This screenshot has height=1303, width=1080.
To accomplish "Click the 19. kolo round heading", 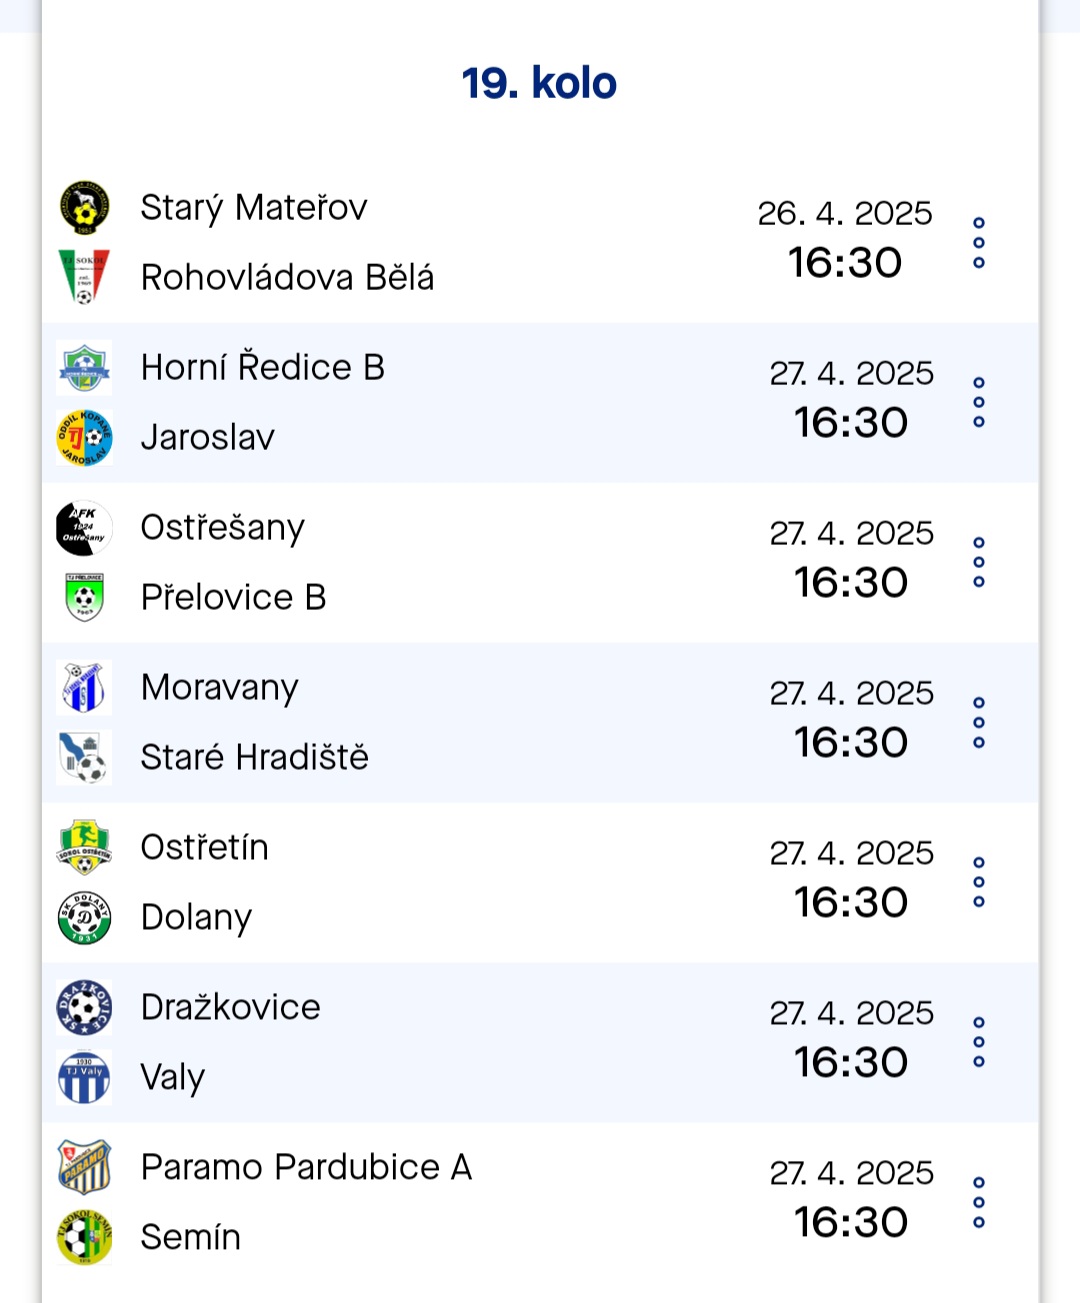I will [539, 83].
